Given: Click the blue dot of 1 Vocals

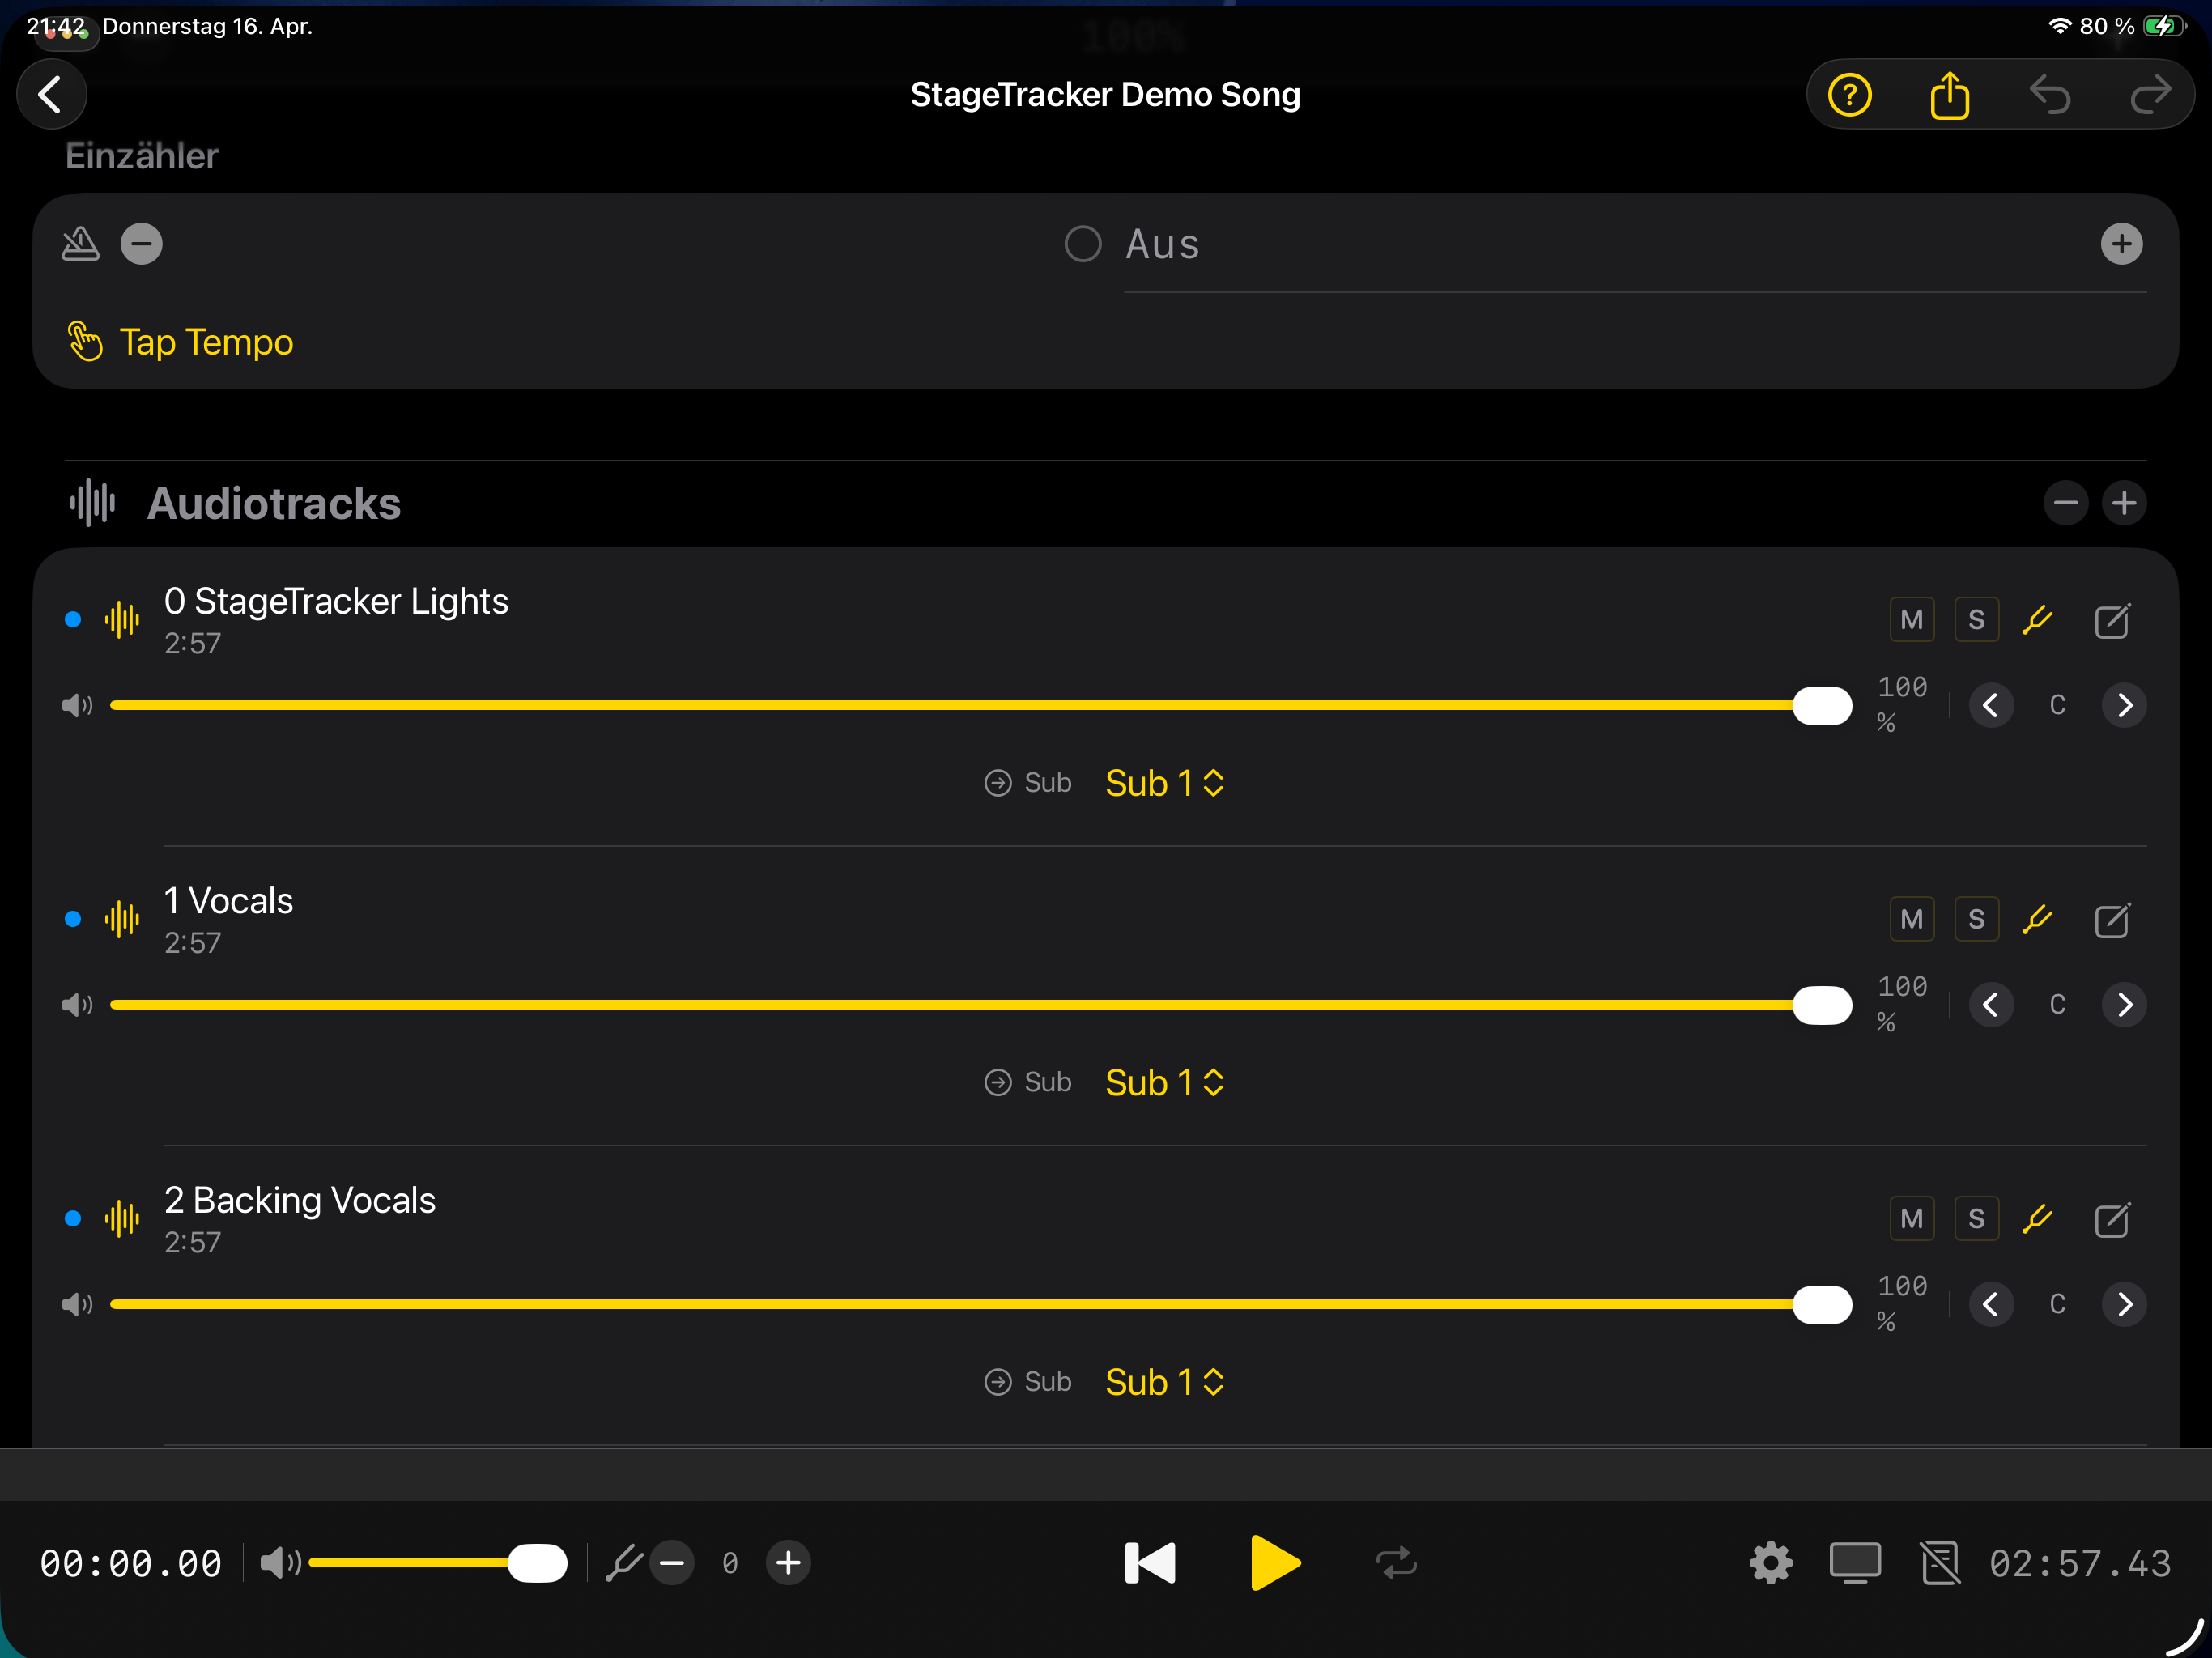Looking at the screenshot, I should pyautogui.click(x=73, y=919).
